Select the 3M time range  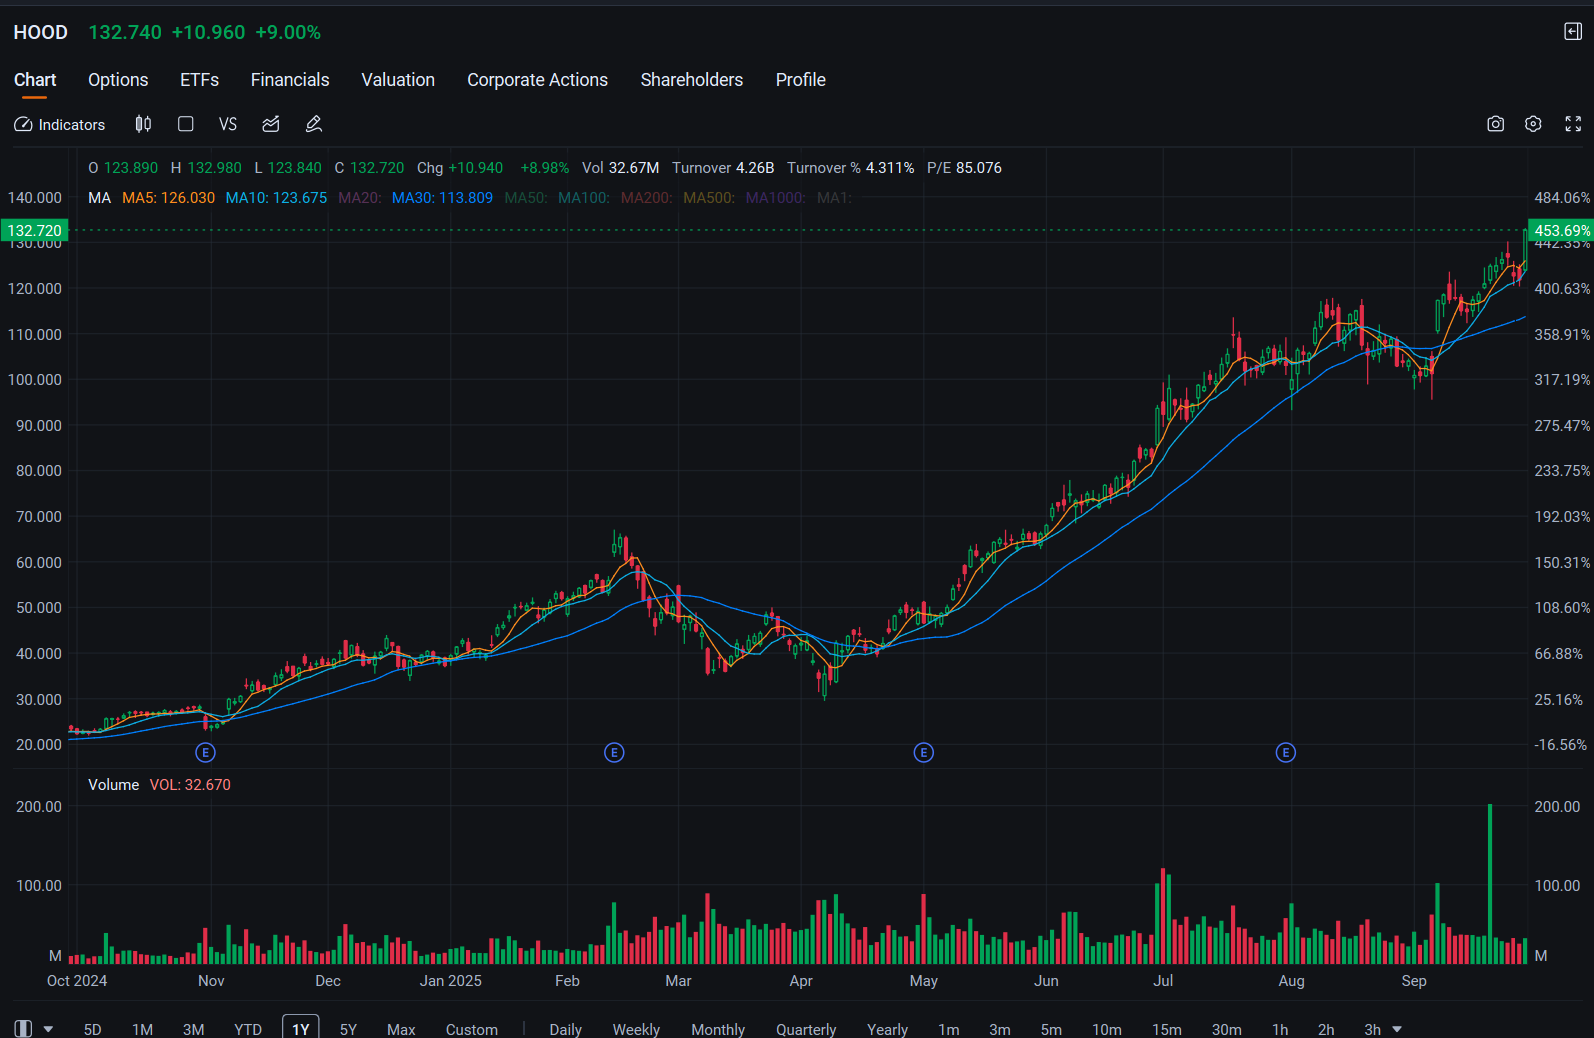pyautogui.click(x=193, y=1029)
